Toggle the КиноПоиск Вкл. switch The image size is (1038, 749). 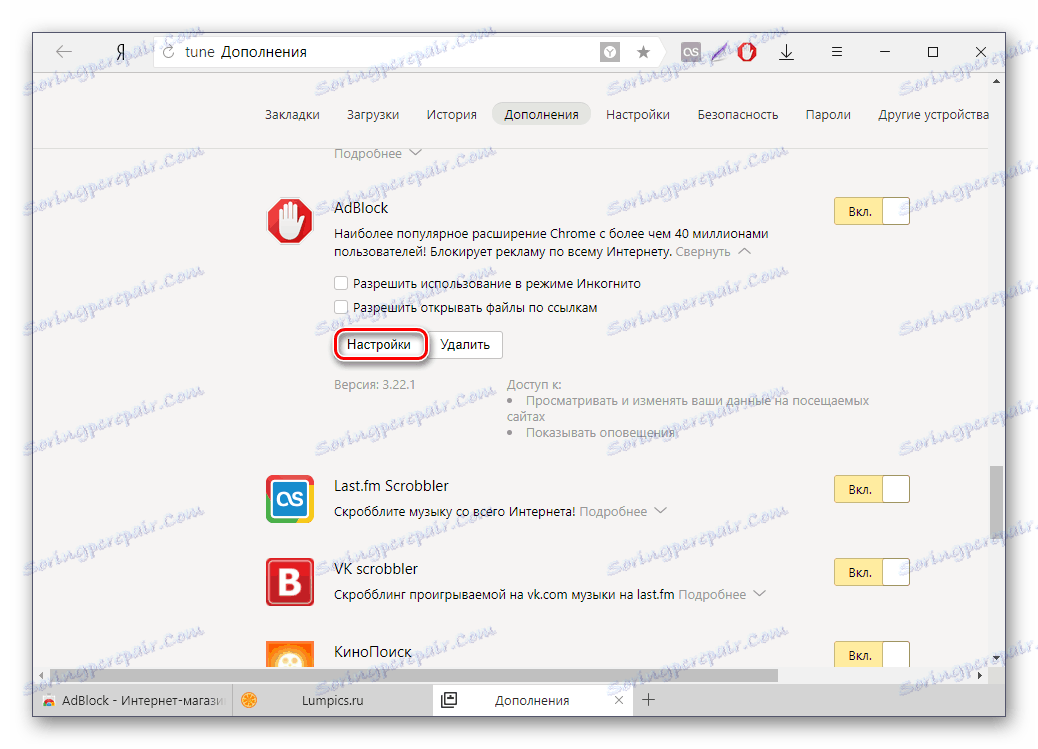coord(871,654)
